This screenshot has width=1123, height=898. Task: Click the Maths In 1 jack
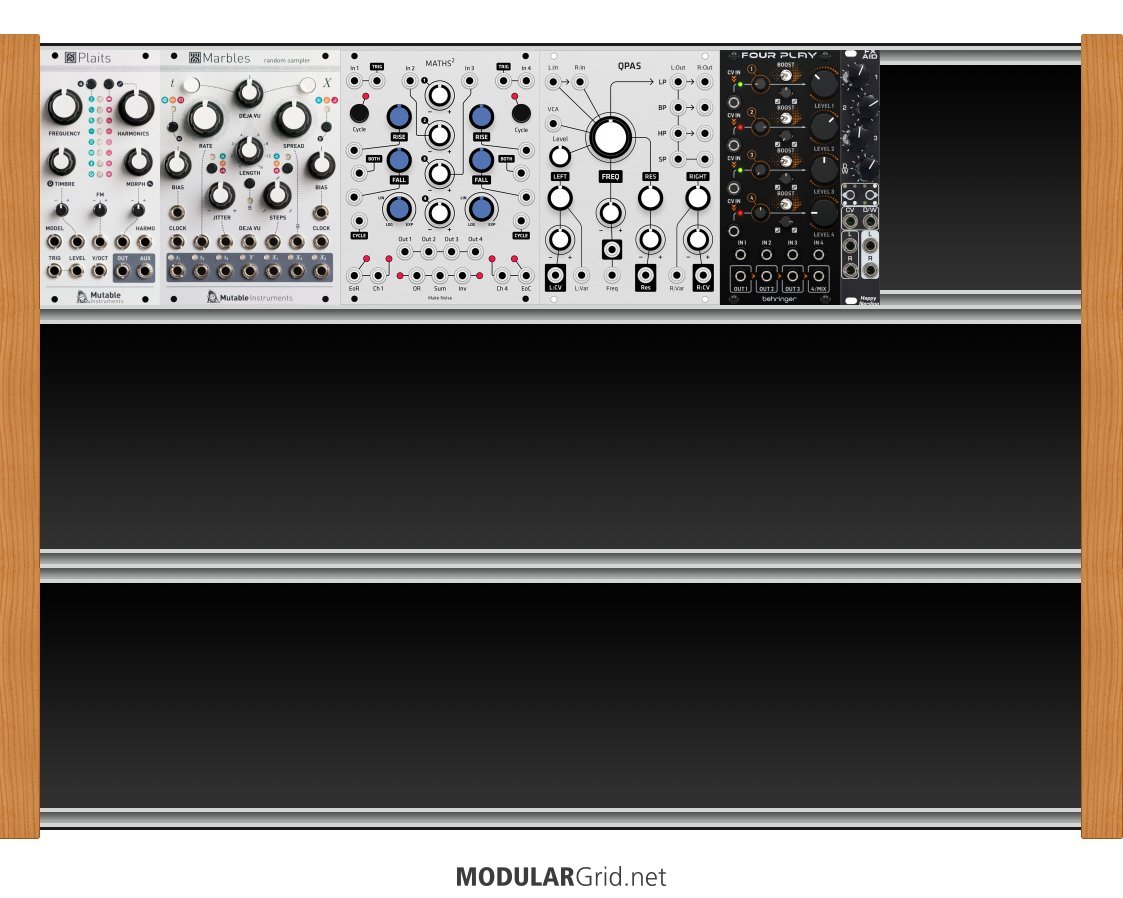355,81
